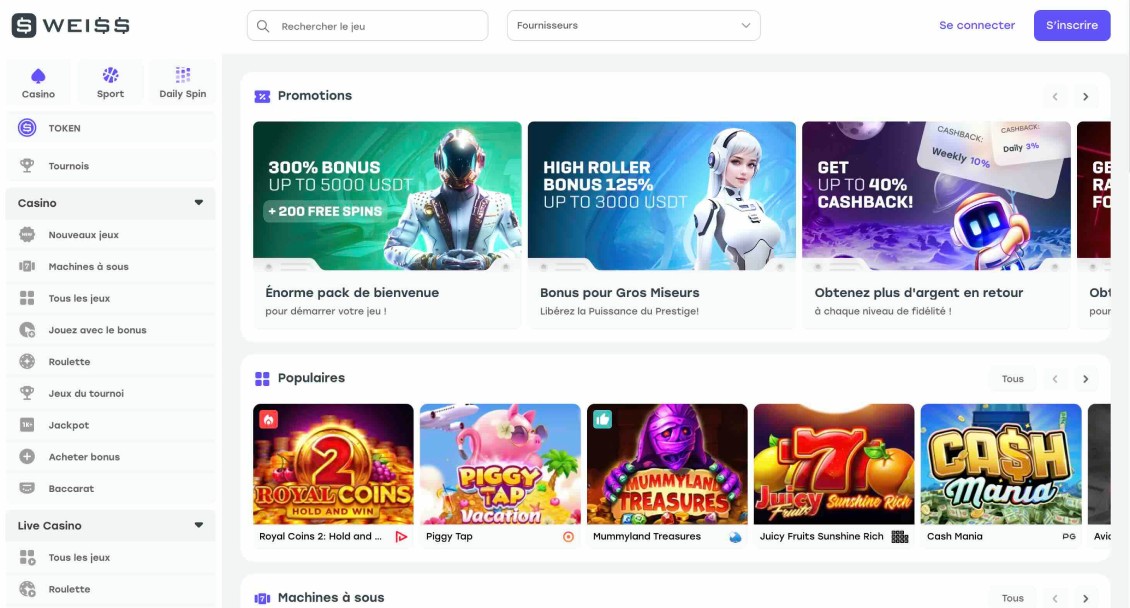
Task: Collapse the Casino sidebar section
Action: click(198, 202)
